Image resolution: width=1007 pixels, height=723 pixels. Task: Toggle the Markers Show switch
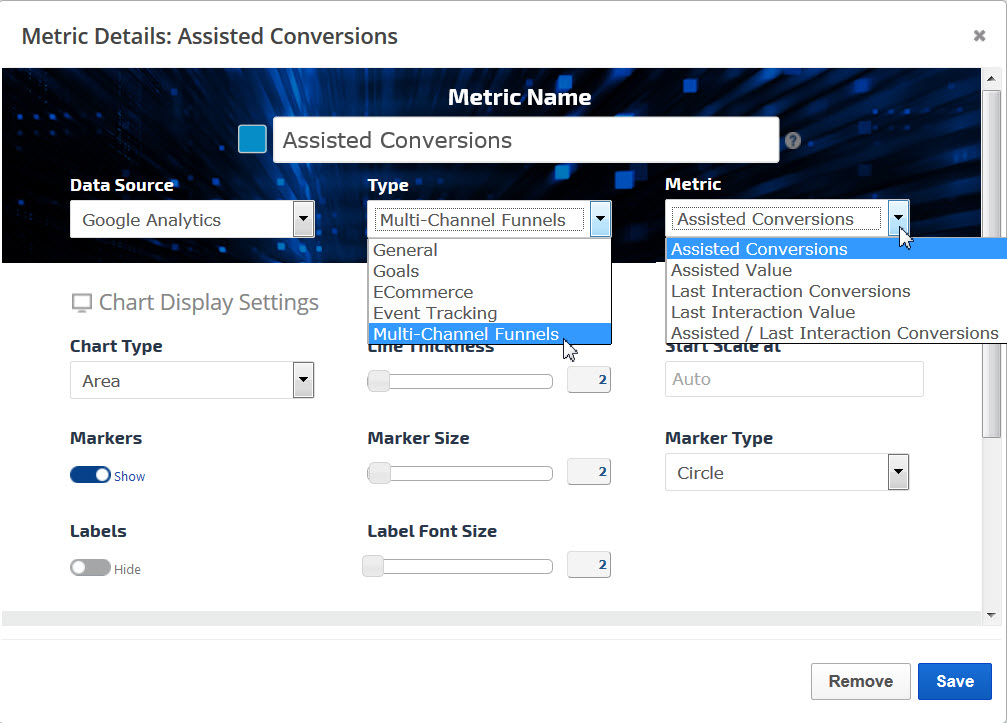(x=90, y=475)
